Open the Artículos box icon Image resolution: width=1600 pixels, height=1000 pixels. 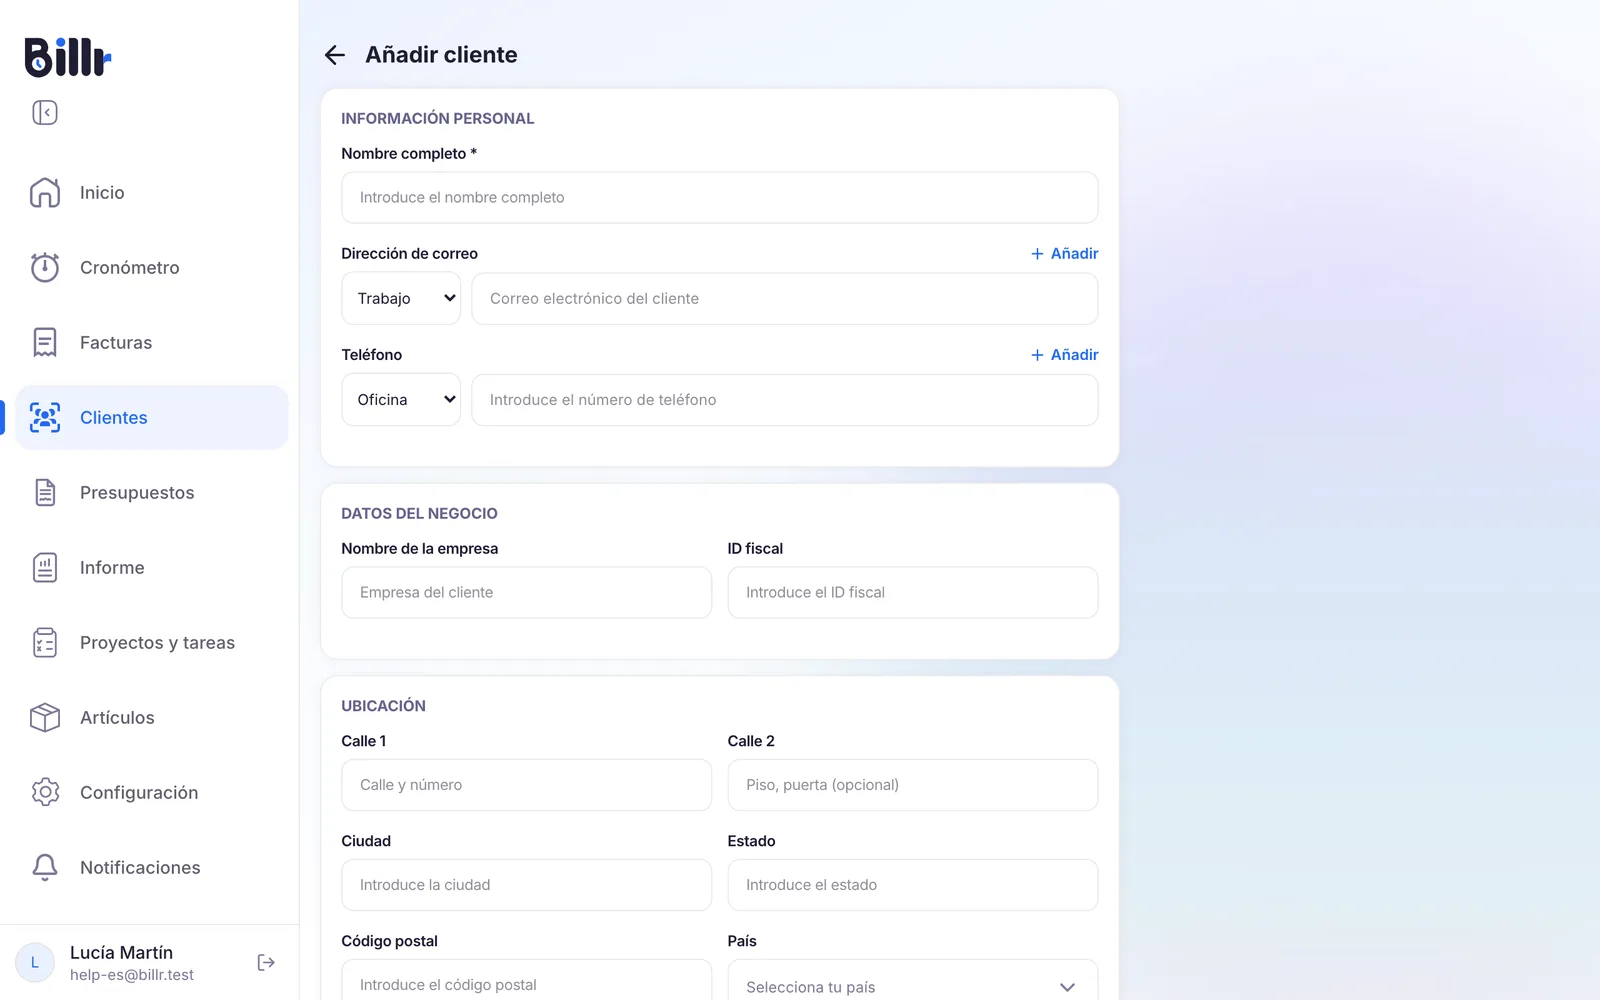coord(45,717)
